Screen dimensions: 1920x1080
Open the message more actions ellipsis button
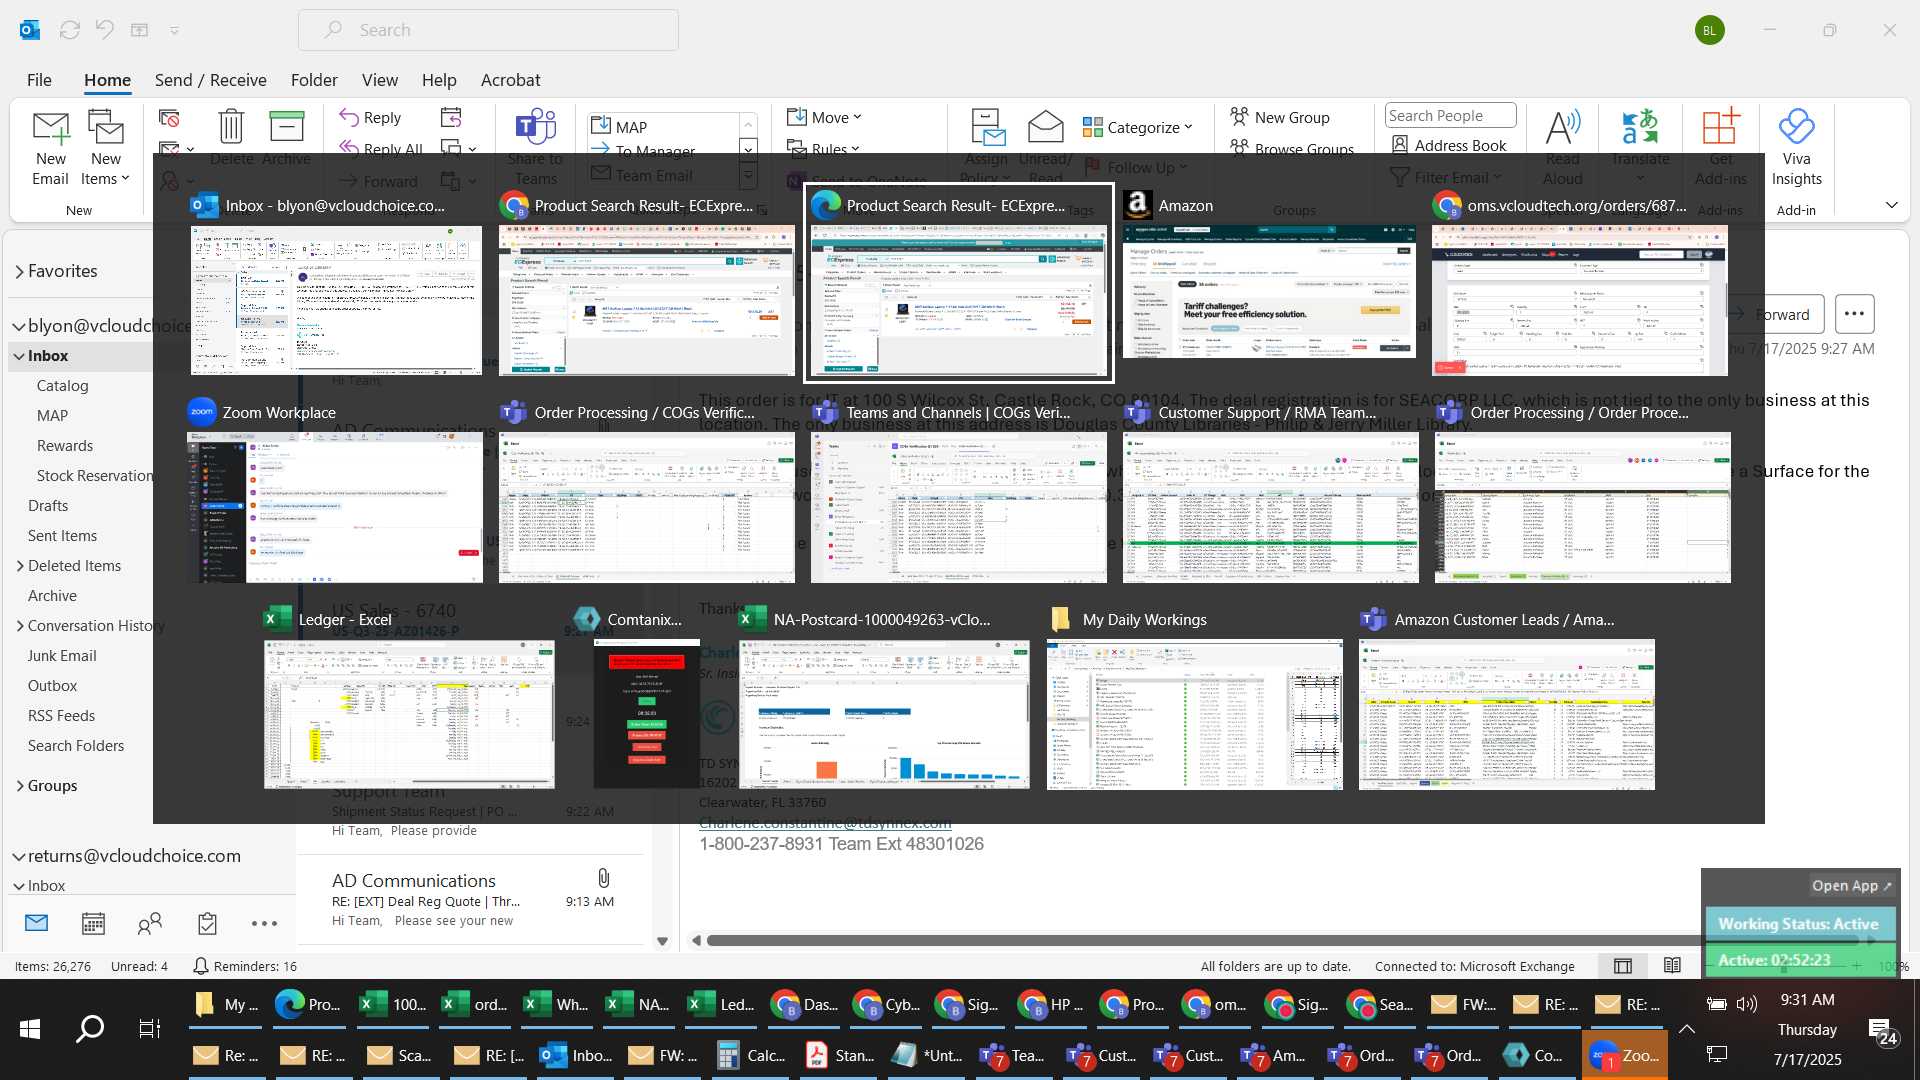1854,314
